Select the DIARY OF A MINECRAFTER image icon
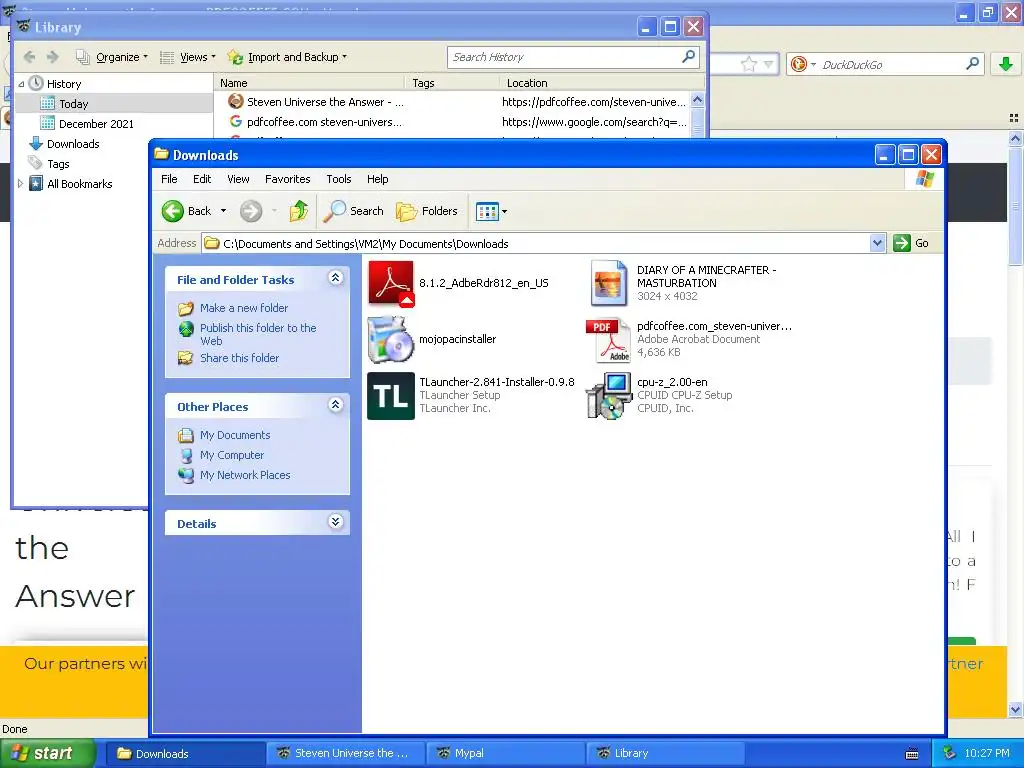 coord(609,283)
